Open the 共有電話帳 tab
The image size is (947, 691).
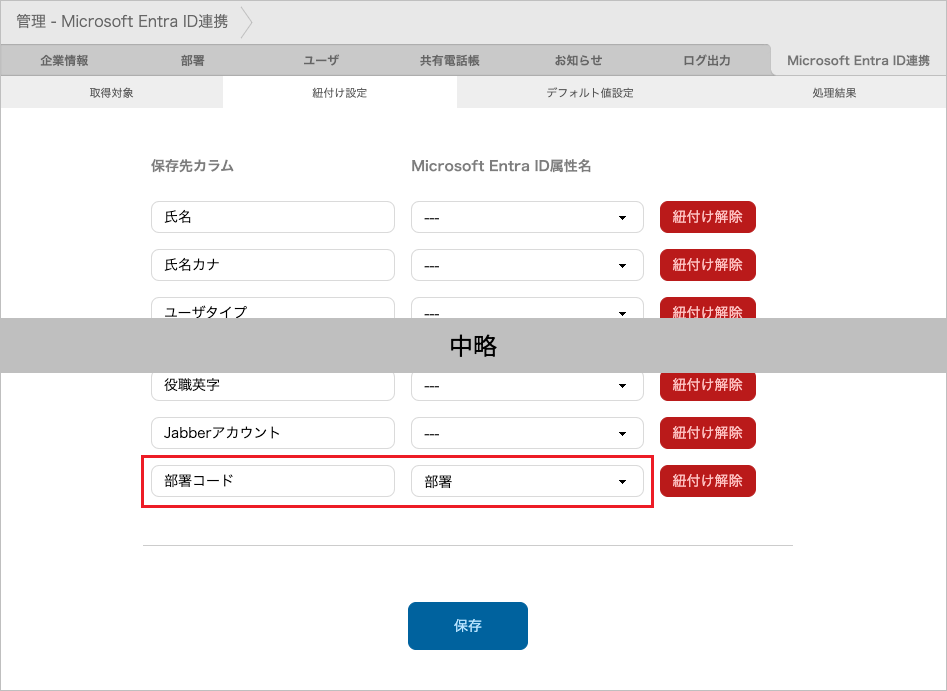click(447, 59)
